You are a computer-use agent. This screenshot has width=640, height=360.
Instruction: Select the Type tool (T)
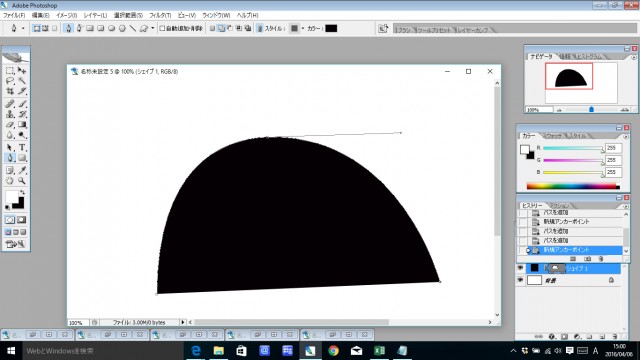22,147
